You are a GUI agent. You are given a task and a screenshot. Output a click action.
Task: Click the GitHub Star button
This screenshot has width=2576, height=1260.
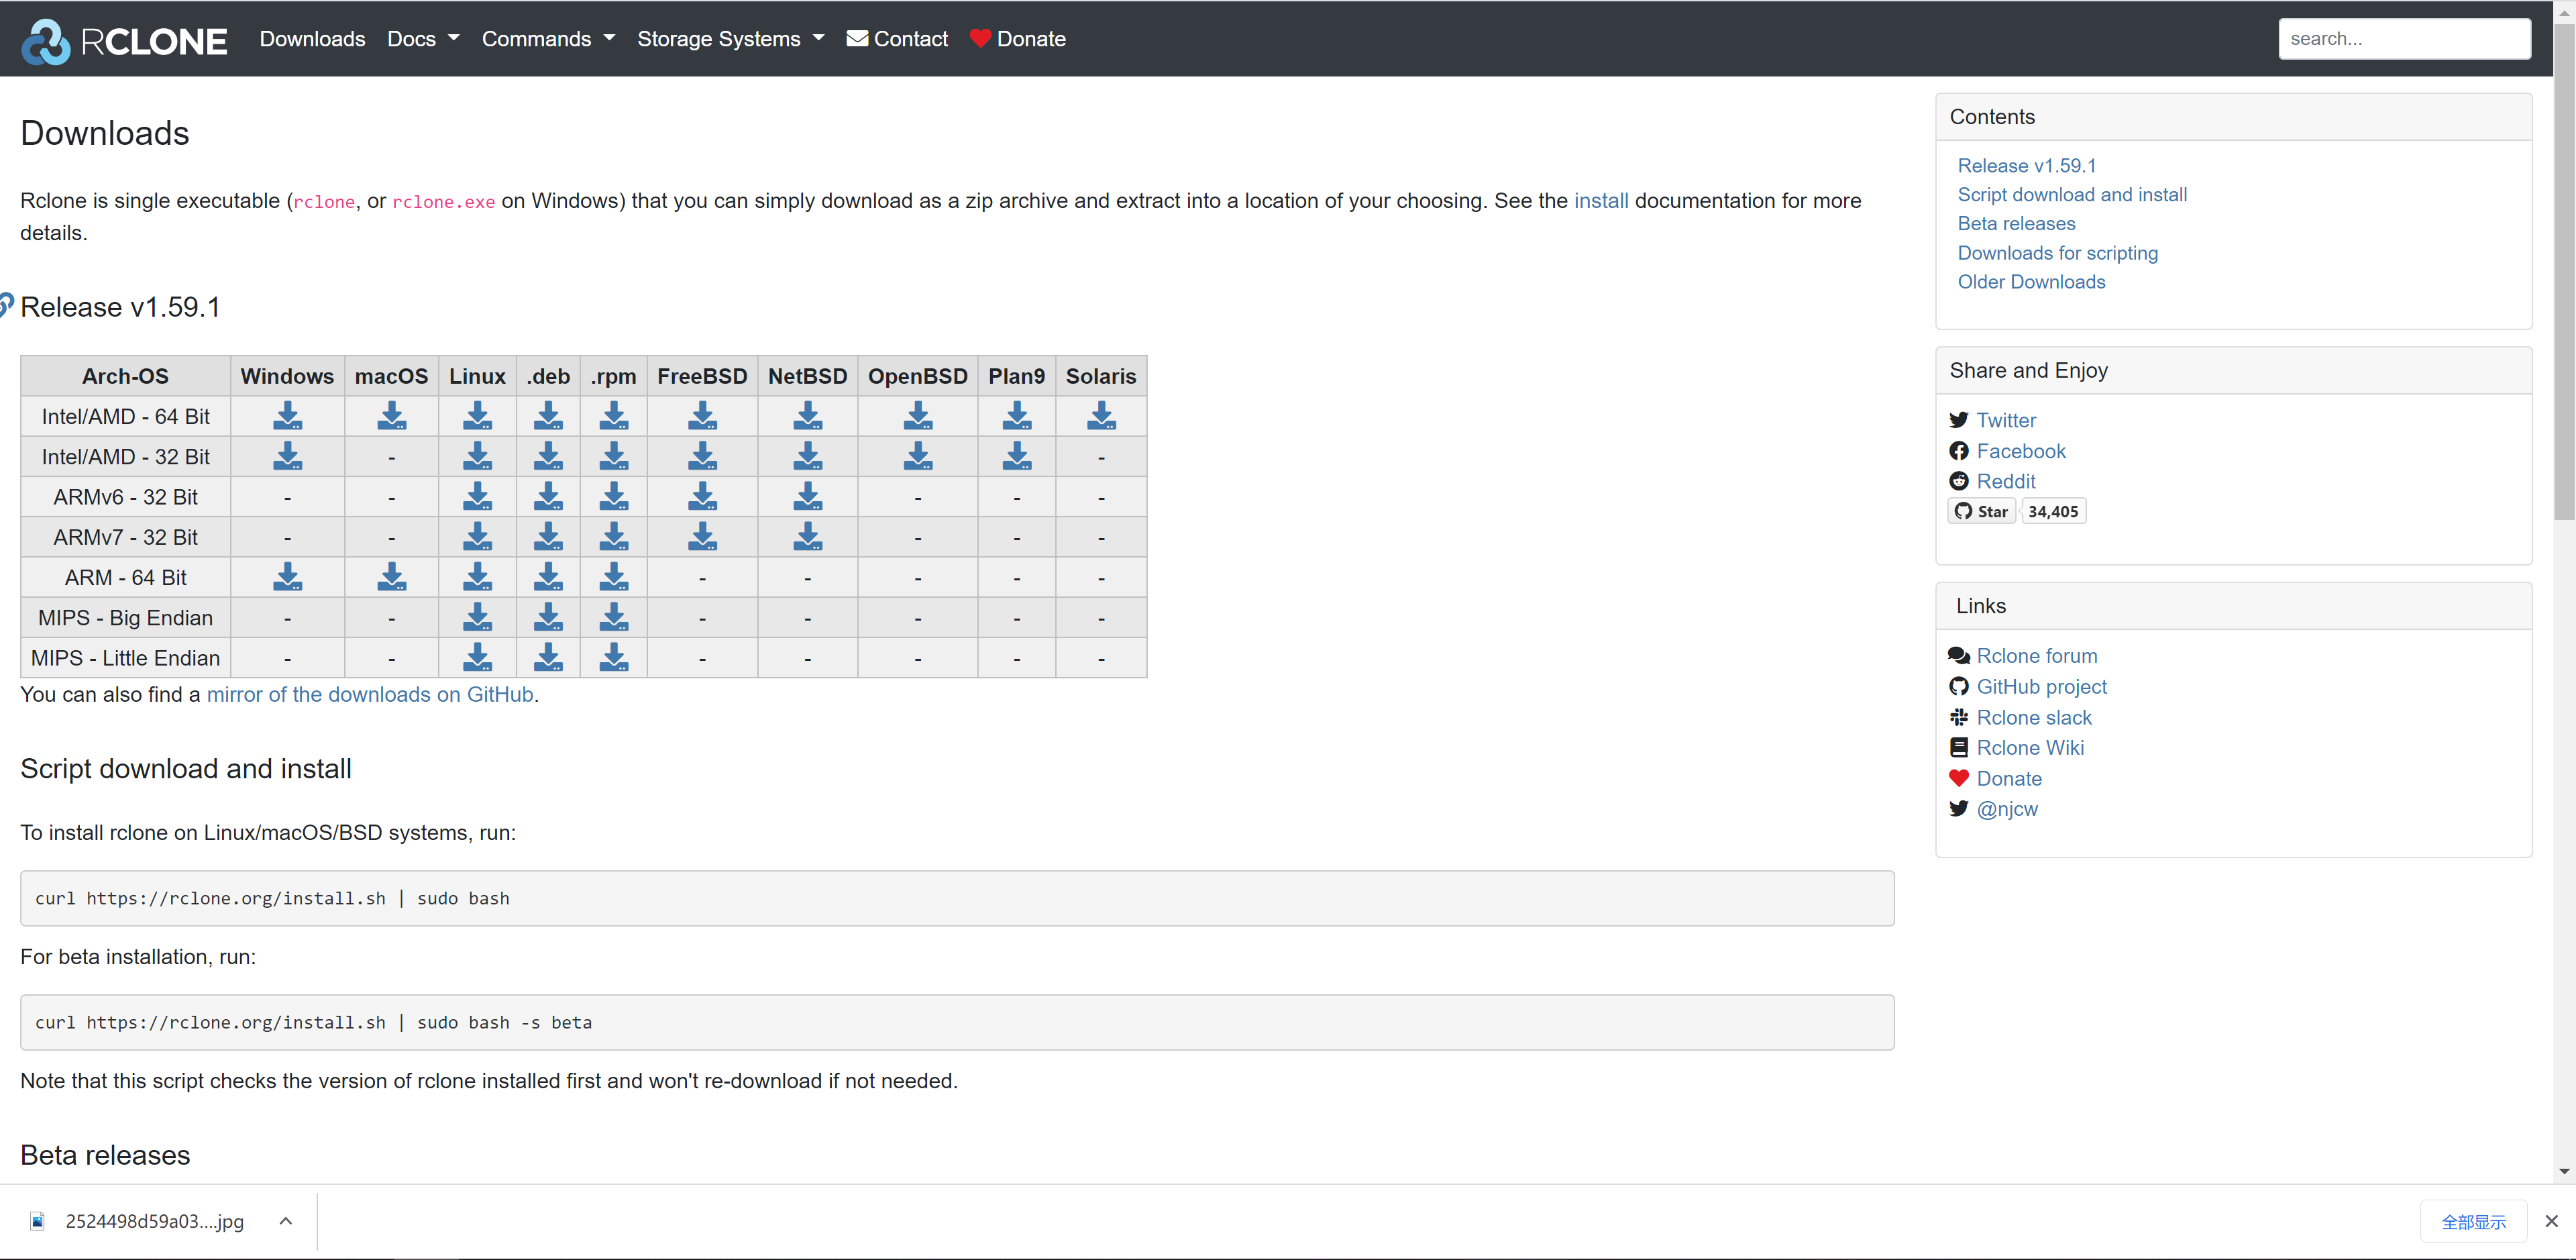1981,511
